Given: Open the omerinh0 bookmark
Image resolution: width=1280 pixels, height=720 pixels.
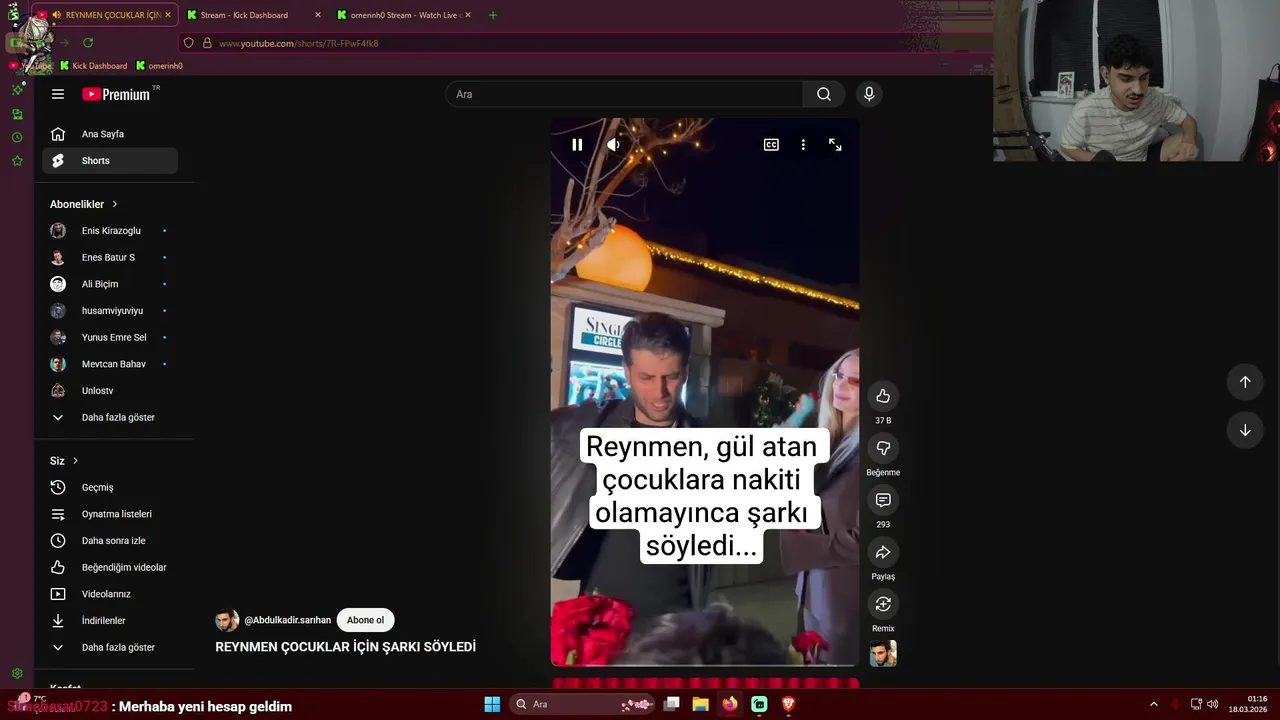Looking at the screenshot, I should [x=159, y=66].
